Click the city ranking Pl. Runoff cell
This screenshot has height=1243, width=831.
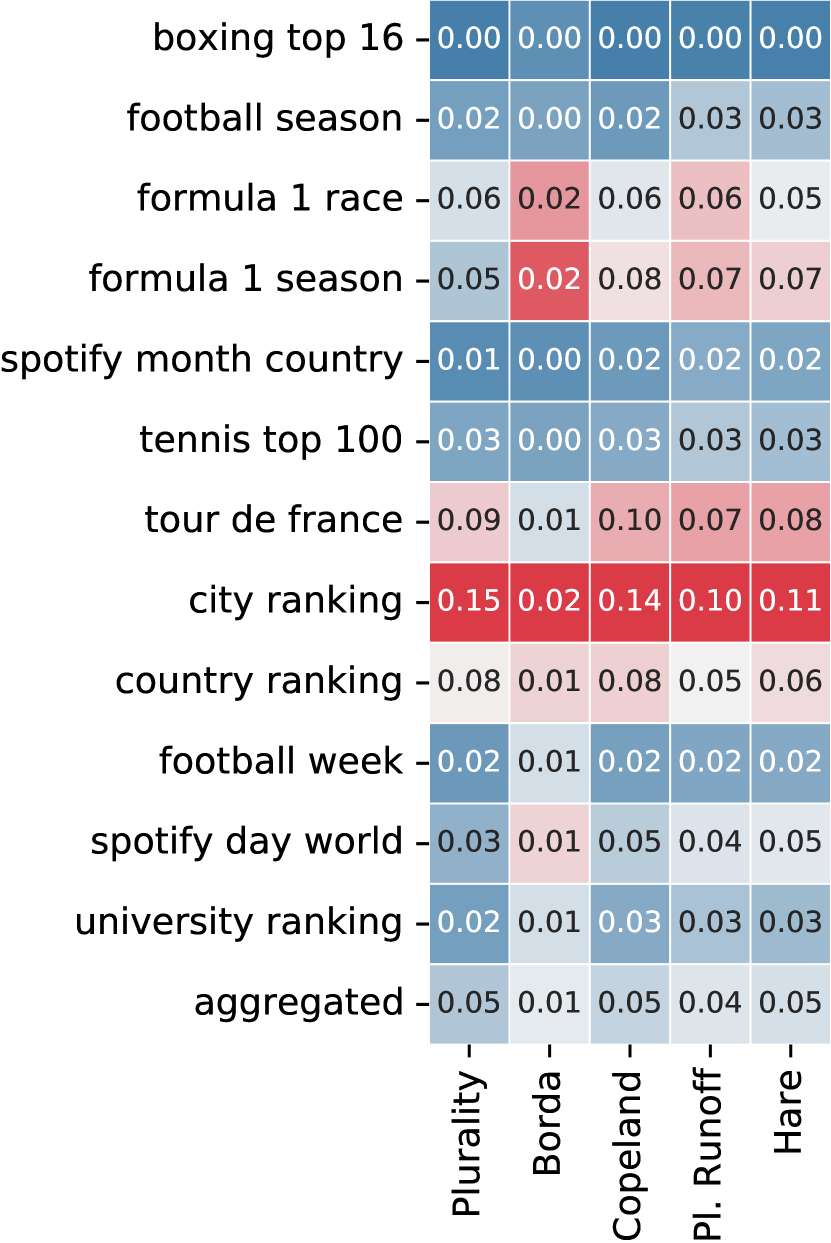[710, 601]
